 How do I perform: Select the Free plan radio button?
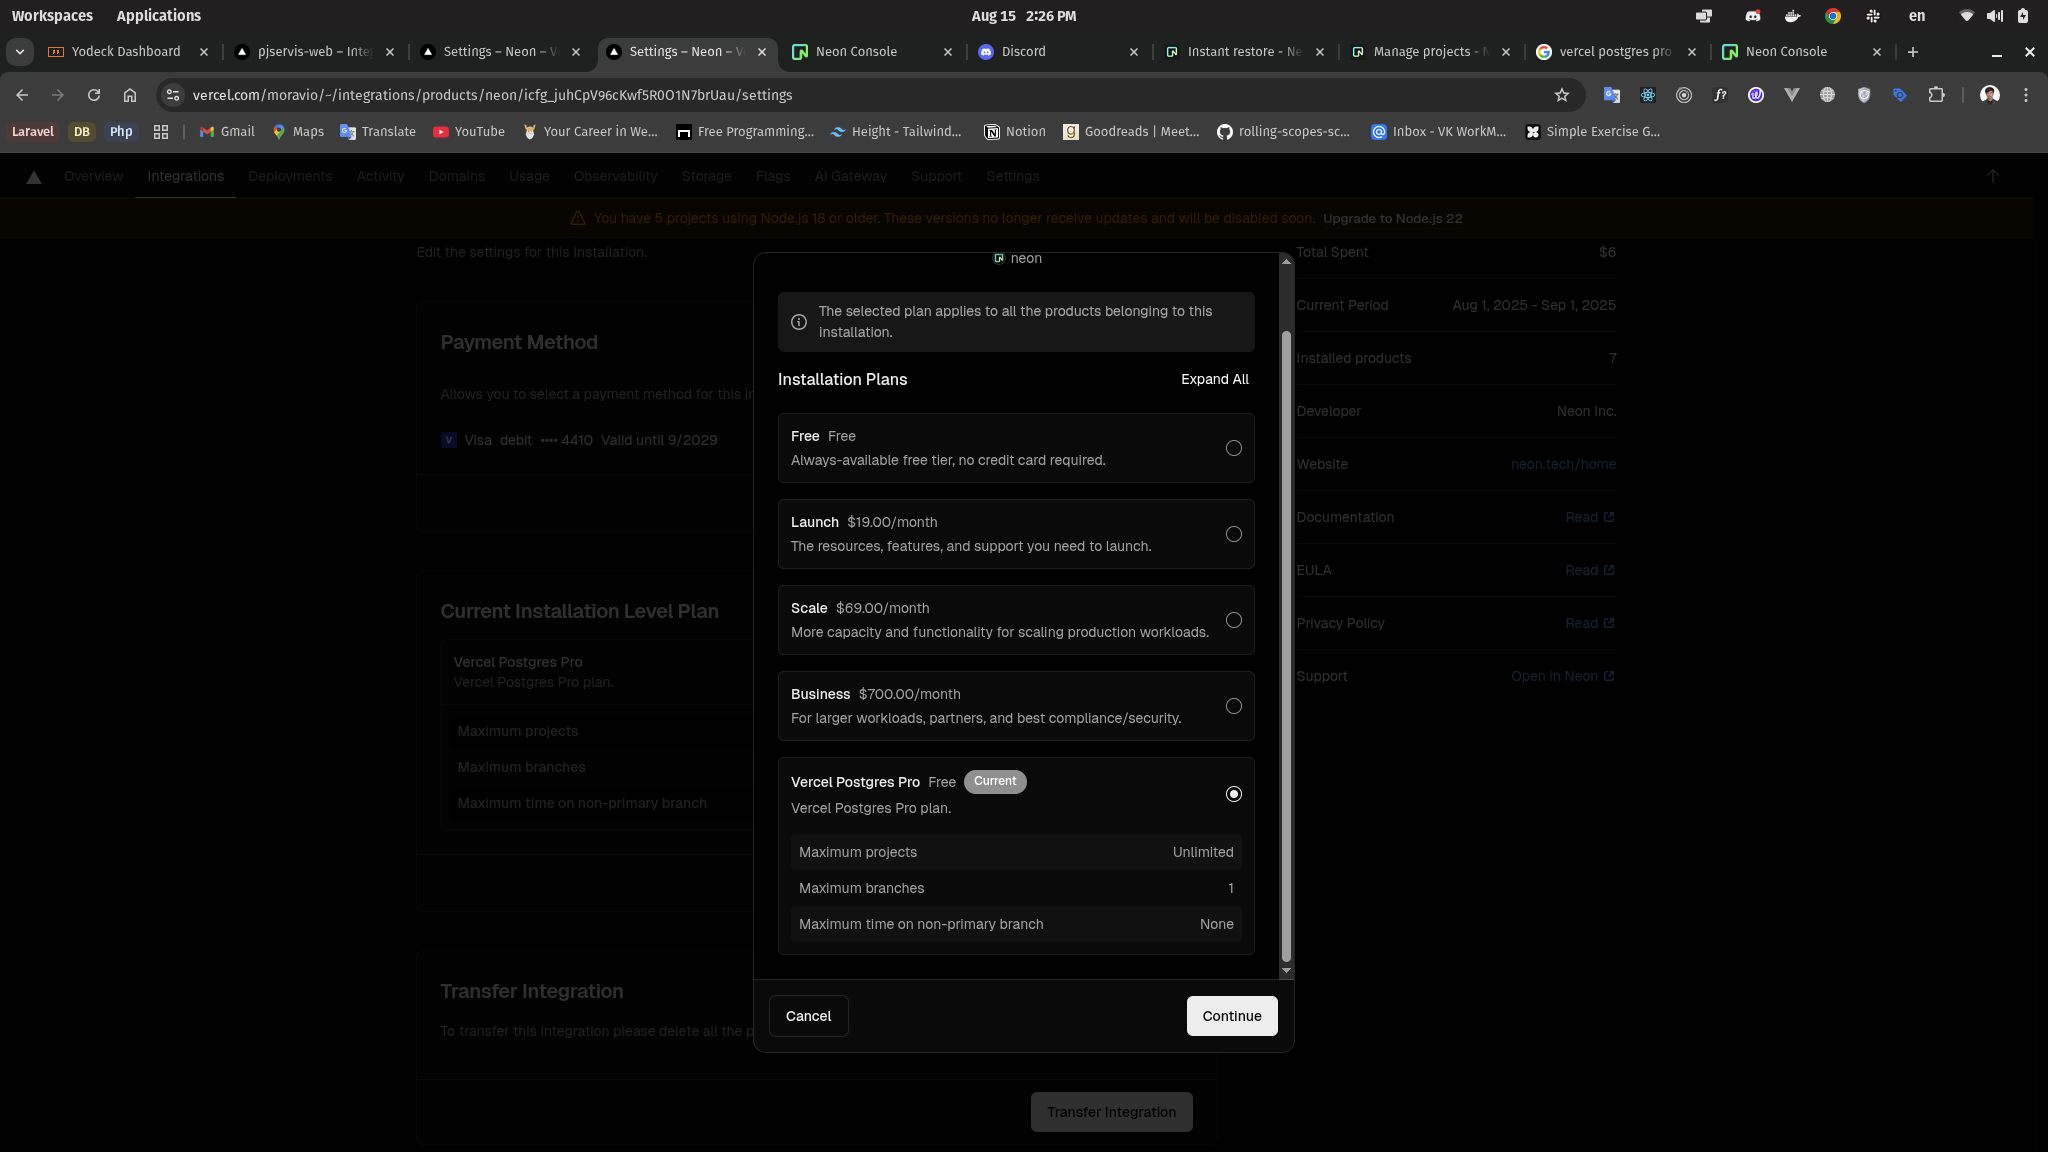[1233, 448]
